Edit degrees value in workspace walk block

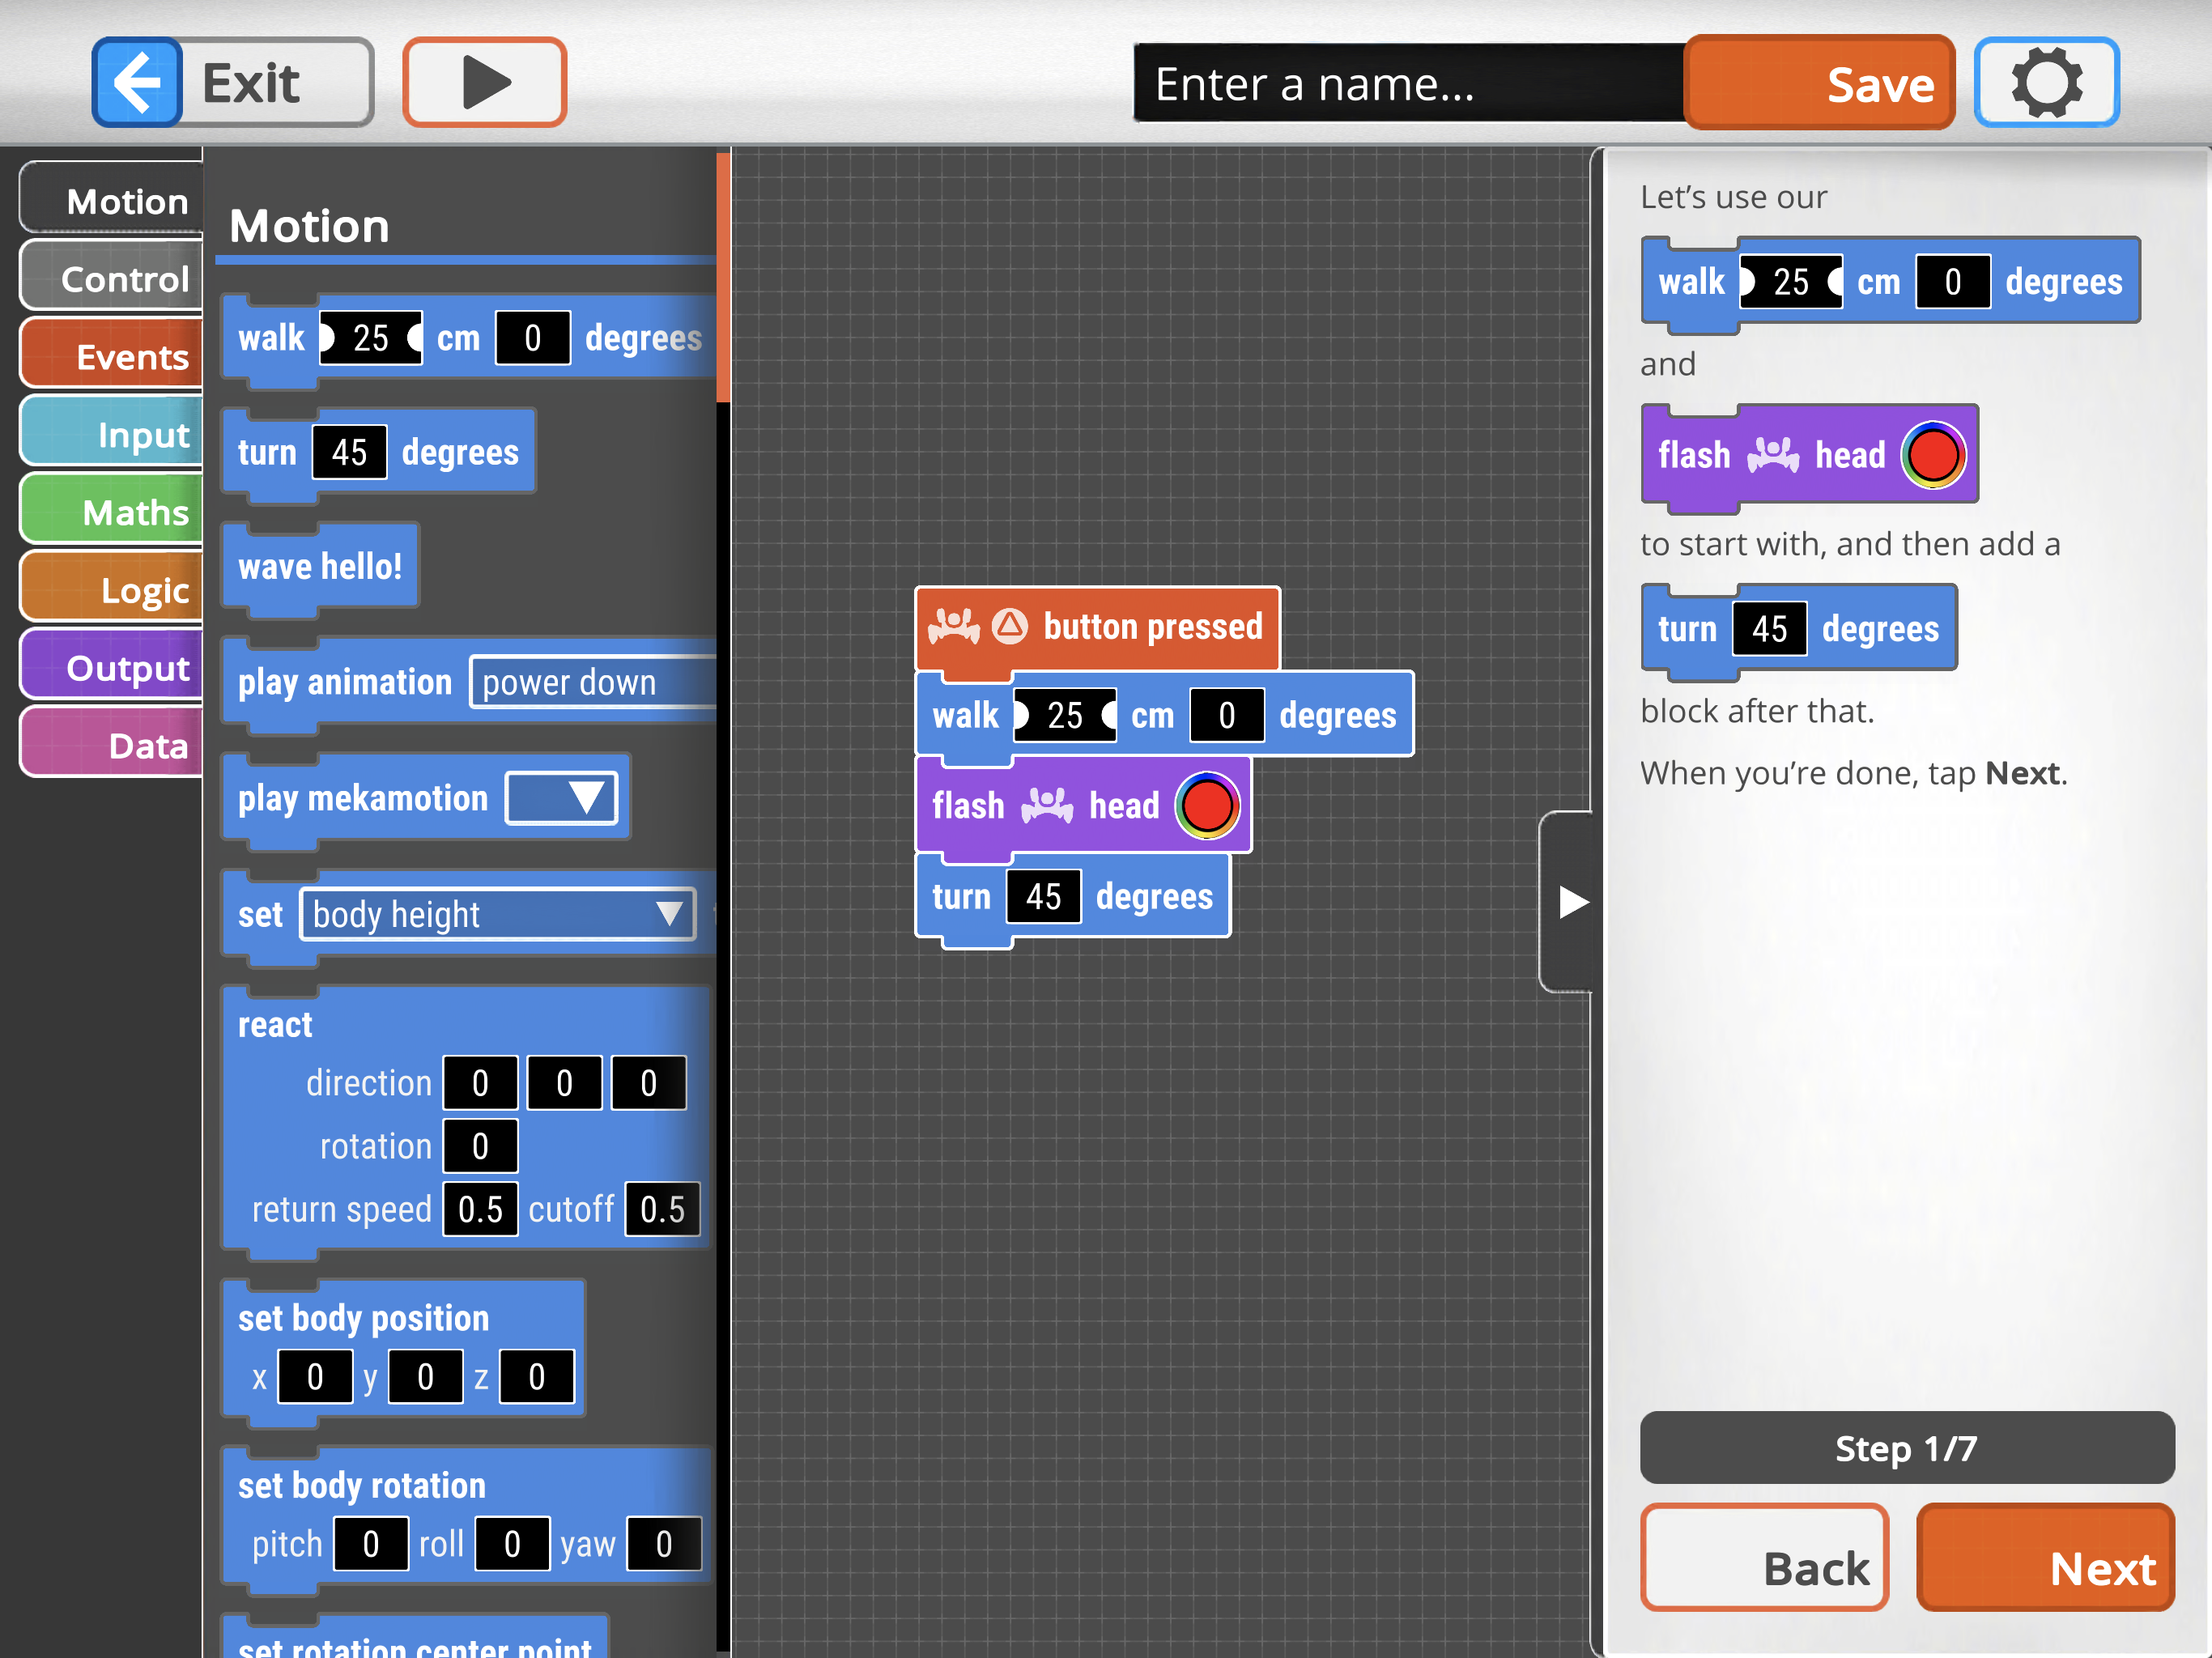pyautogui.click(x=1227, y=715)
